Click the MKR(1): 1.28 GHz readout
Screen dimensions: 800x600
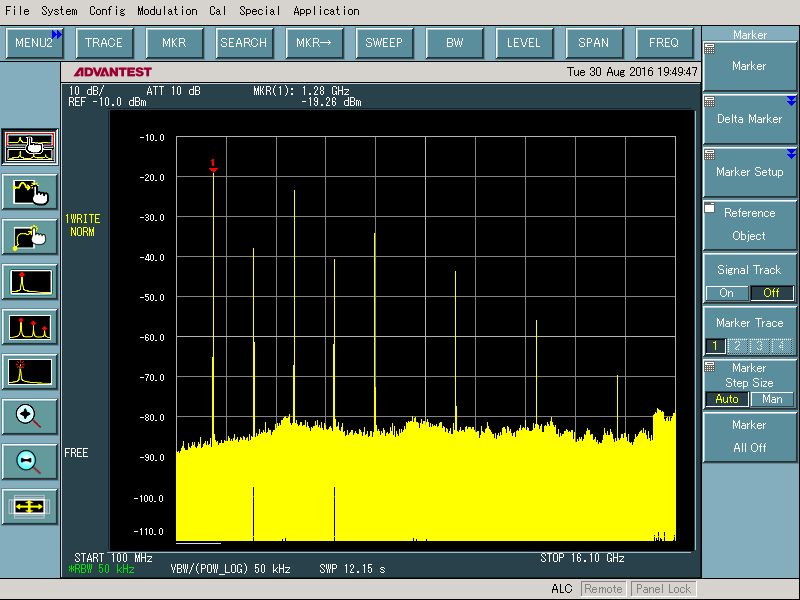tap(302, 91)
